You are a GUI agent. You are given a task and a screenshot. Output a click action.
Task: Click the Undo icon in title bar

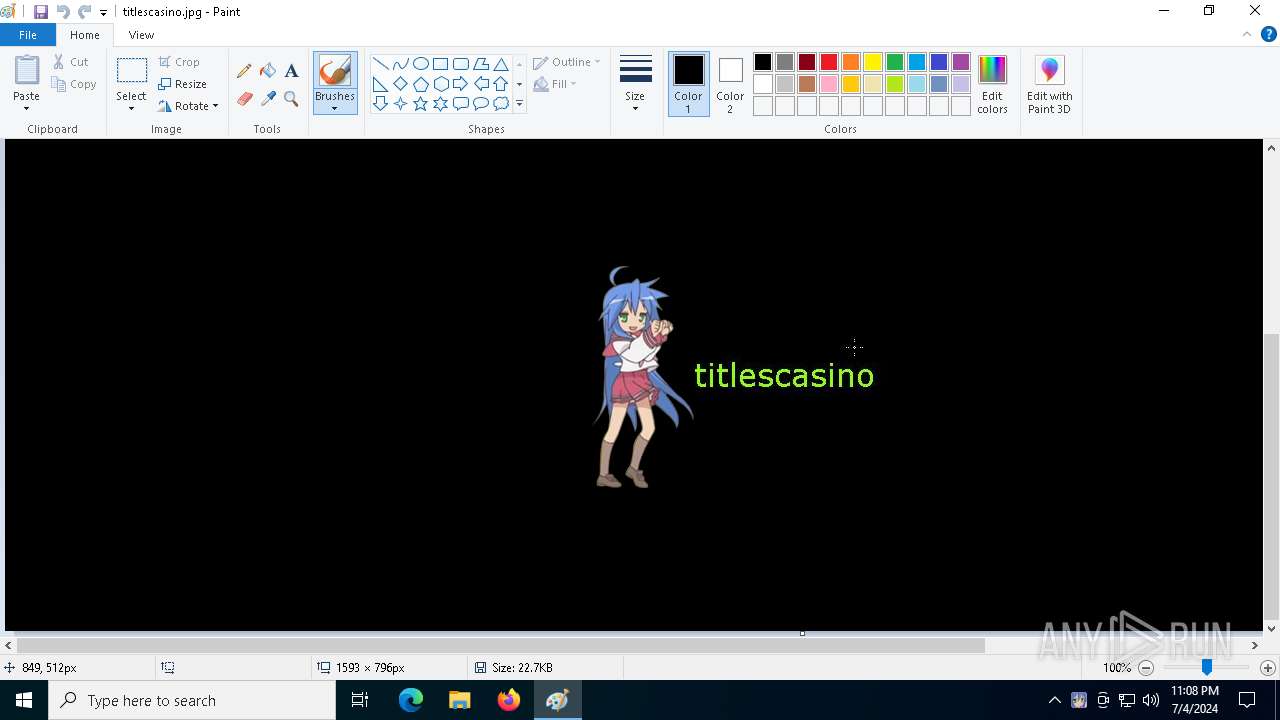click(63, 12)
